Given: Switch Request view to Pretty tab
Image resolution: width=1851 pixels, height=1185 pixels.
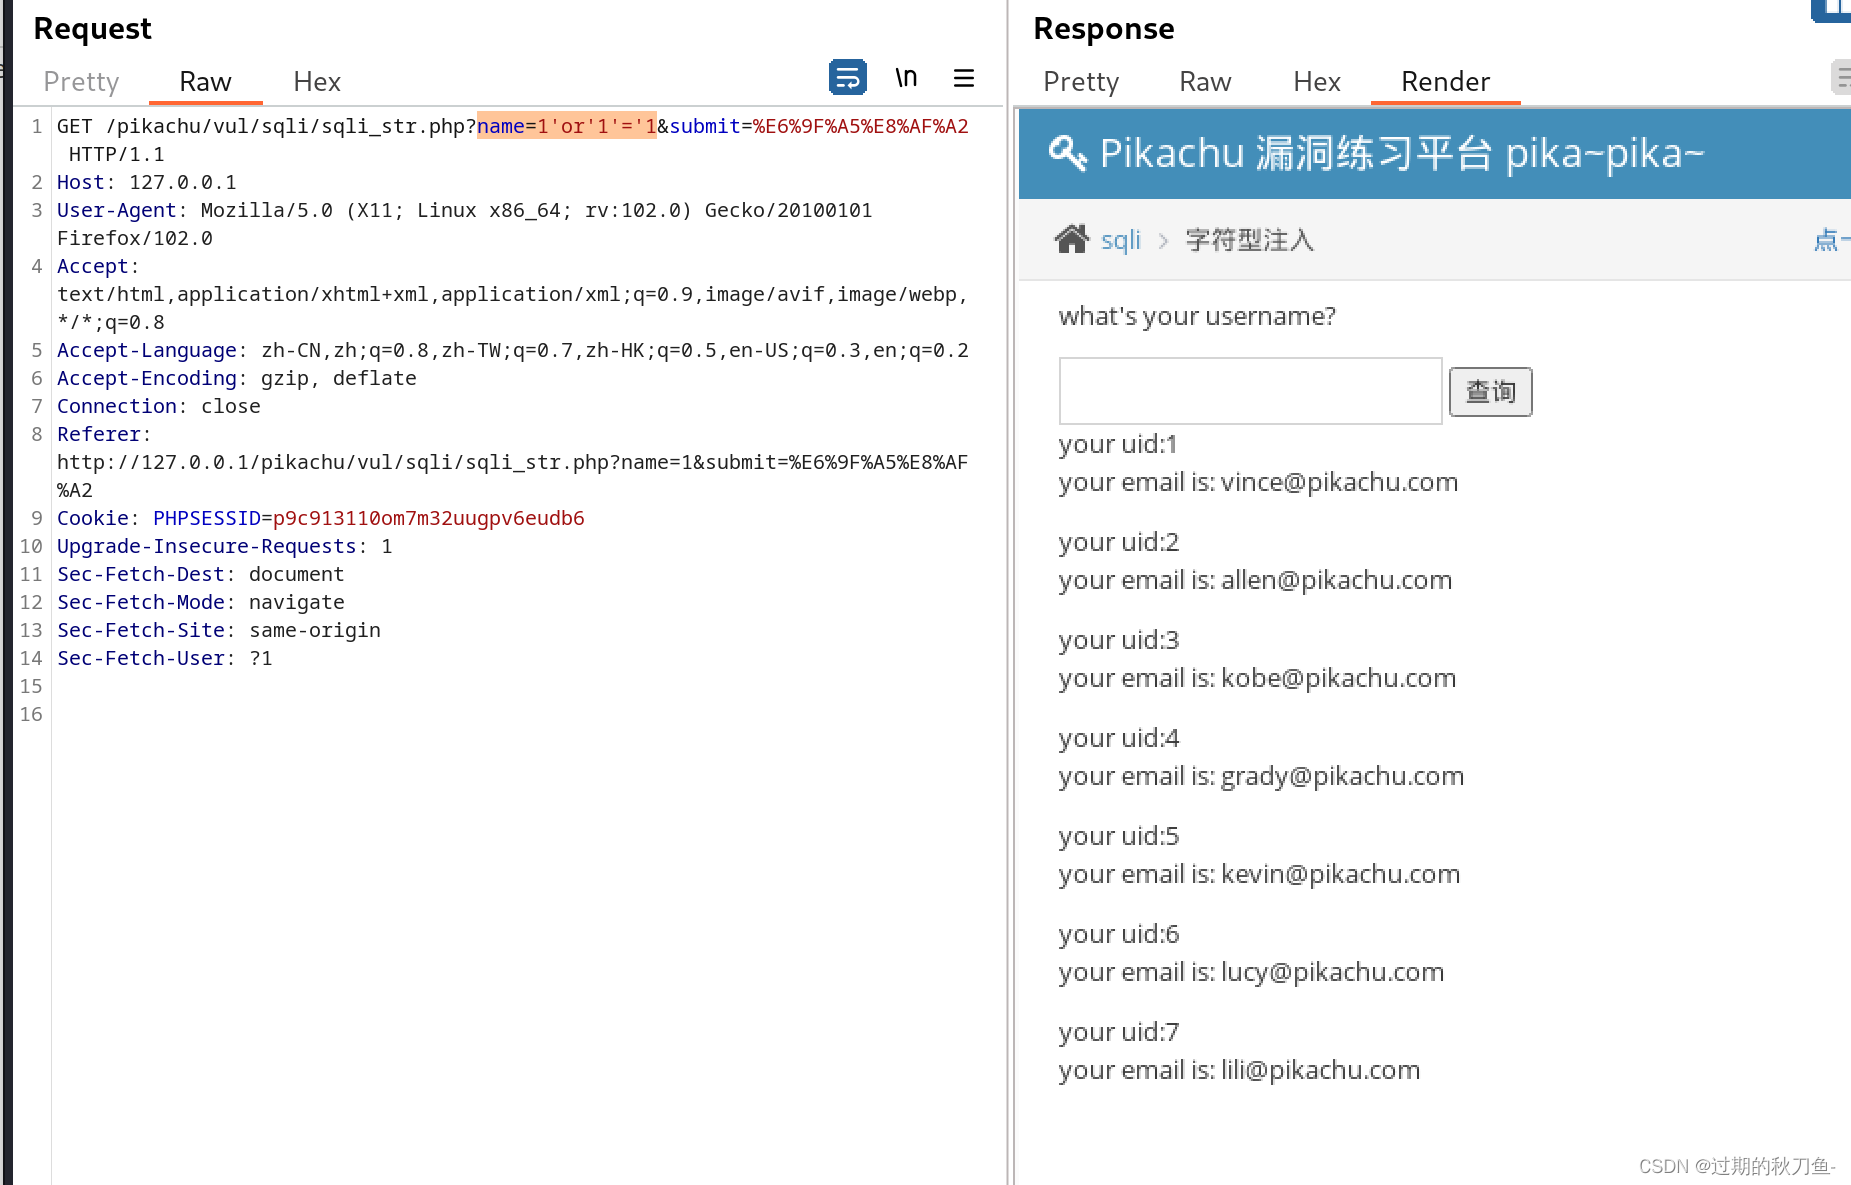Looking at the screenshot, I should (81, 81).
